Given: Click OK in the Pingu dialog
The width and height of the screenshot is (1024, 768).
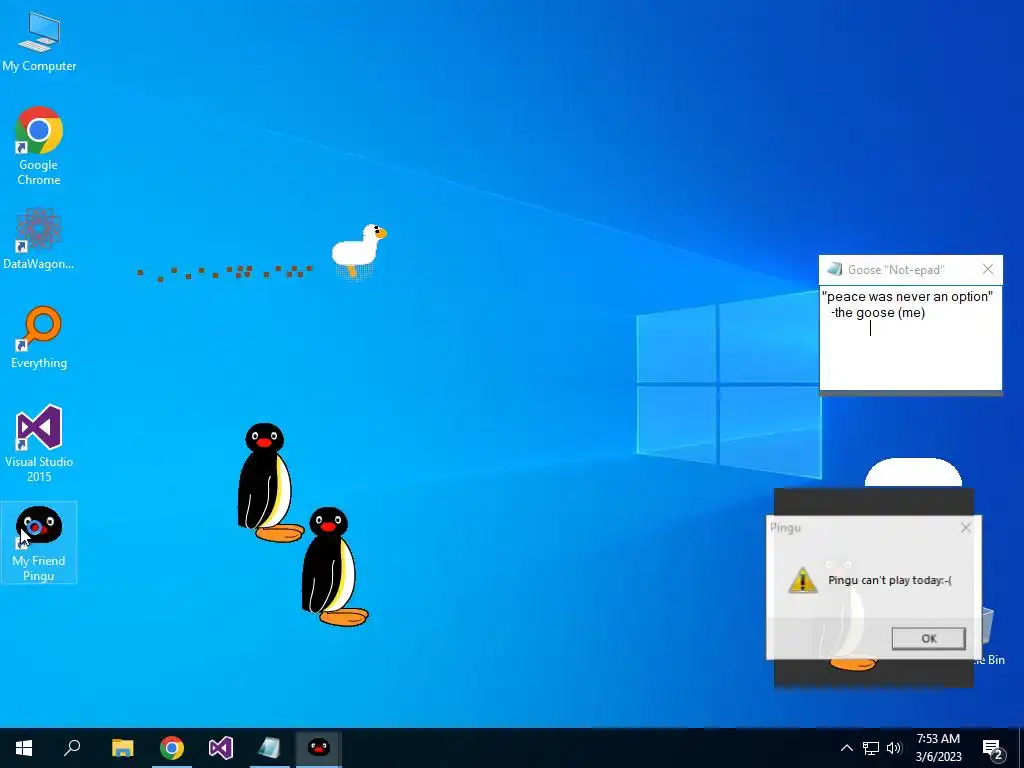Looking at the screenshot, I should pos(928,638).
